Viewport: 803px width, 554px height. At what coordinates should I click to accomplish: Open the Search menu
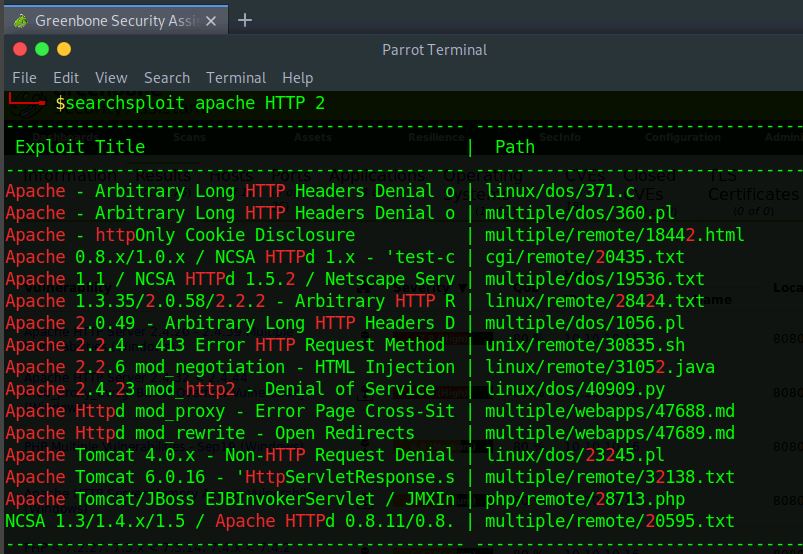coord(167,78)
